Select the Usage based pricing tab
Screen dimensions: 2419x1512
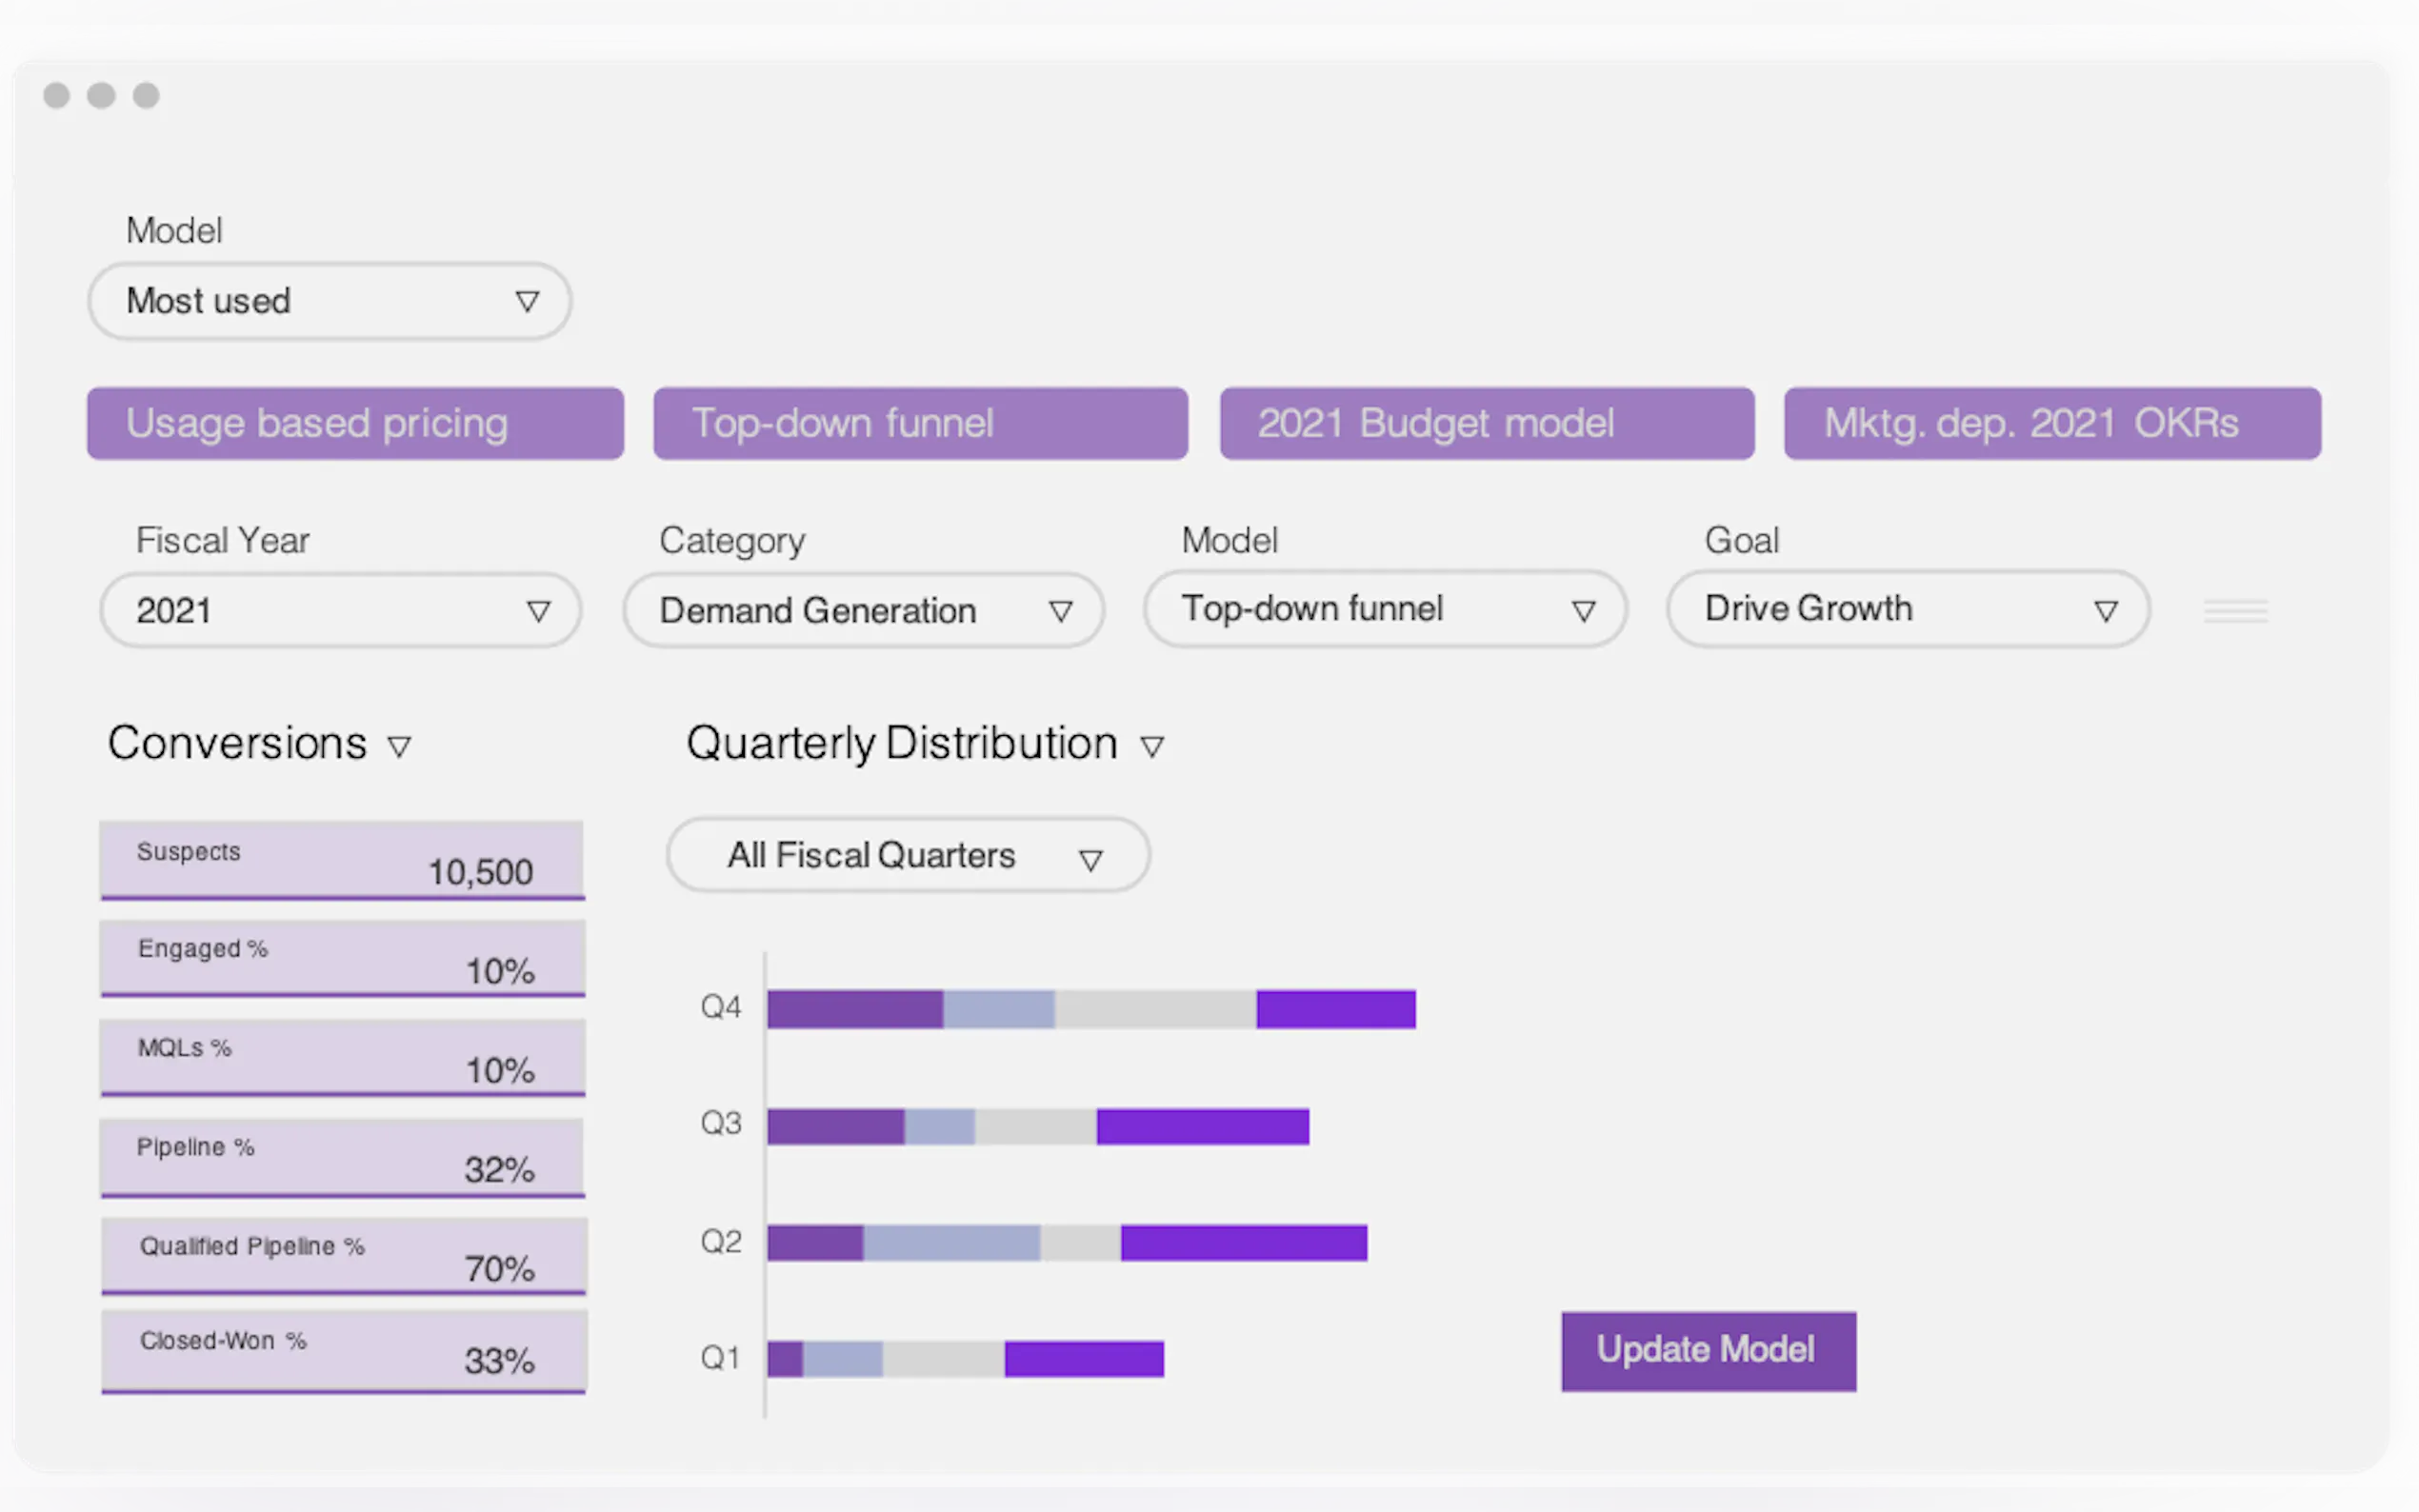[355, 424]
